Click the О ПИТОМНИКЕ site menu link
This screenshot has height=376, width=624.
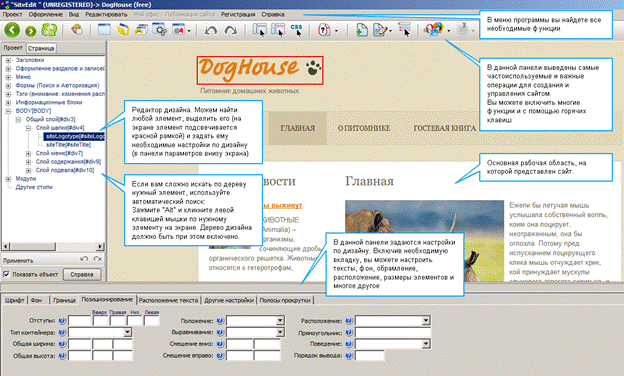364,128
